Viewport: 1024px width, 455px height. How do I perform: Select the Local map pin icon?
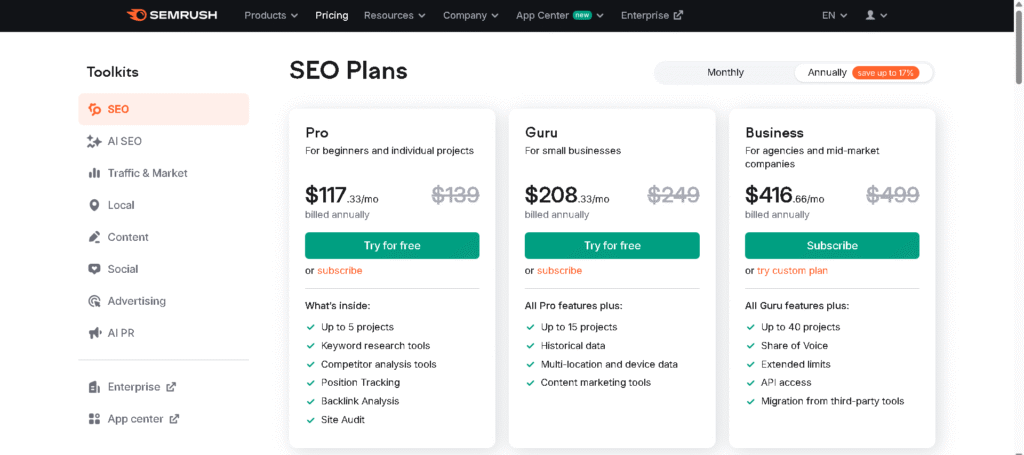coord(94,205)
